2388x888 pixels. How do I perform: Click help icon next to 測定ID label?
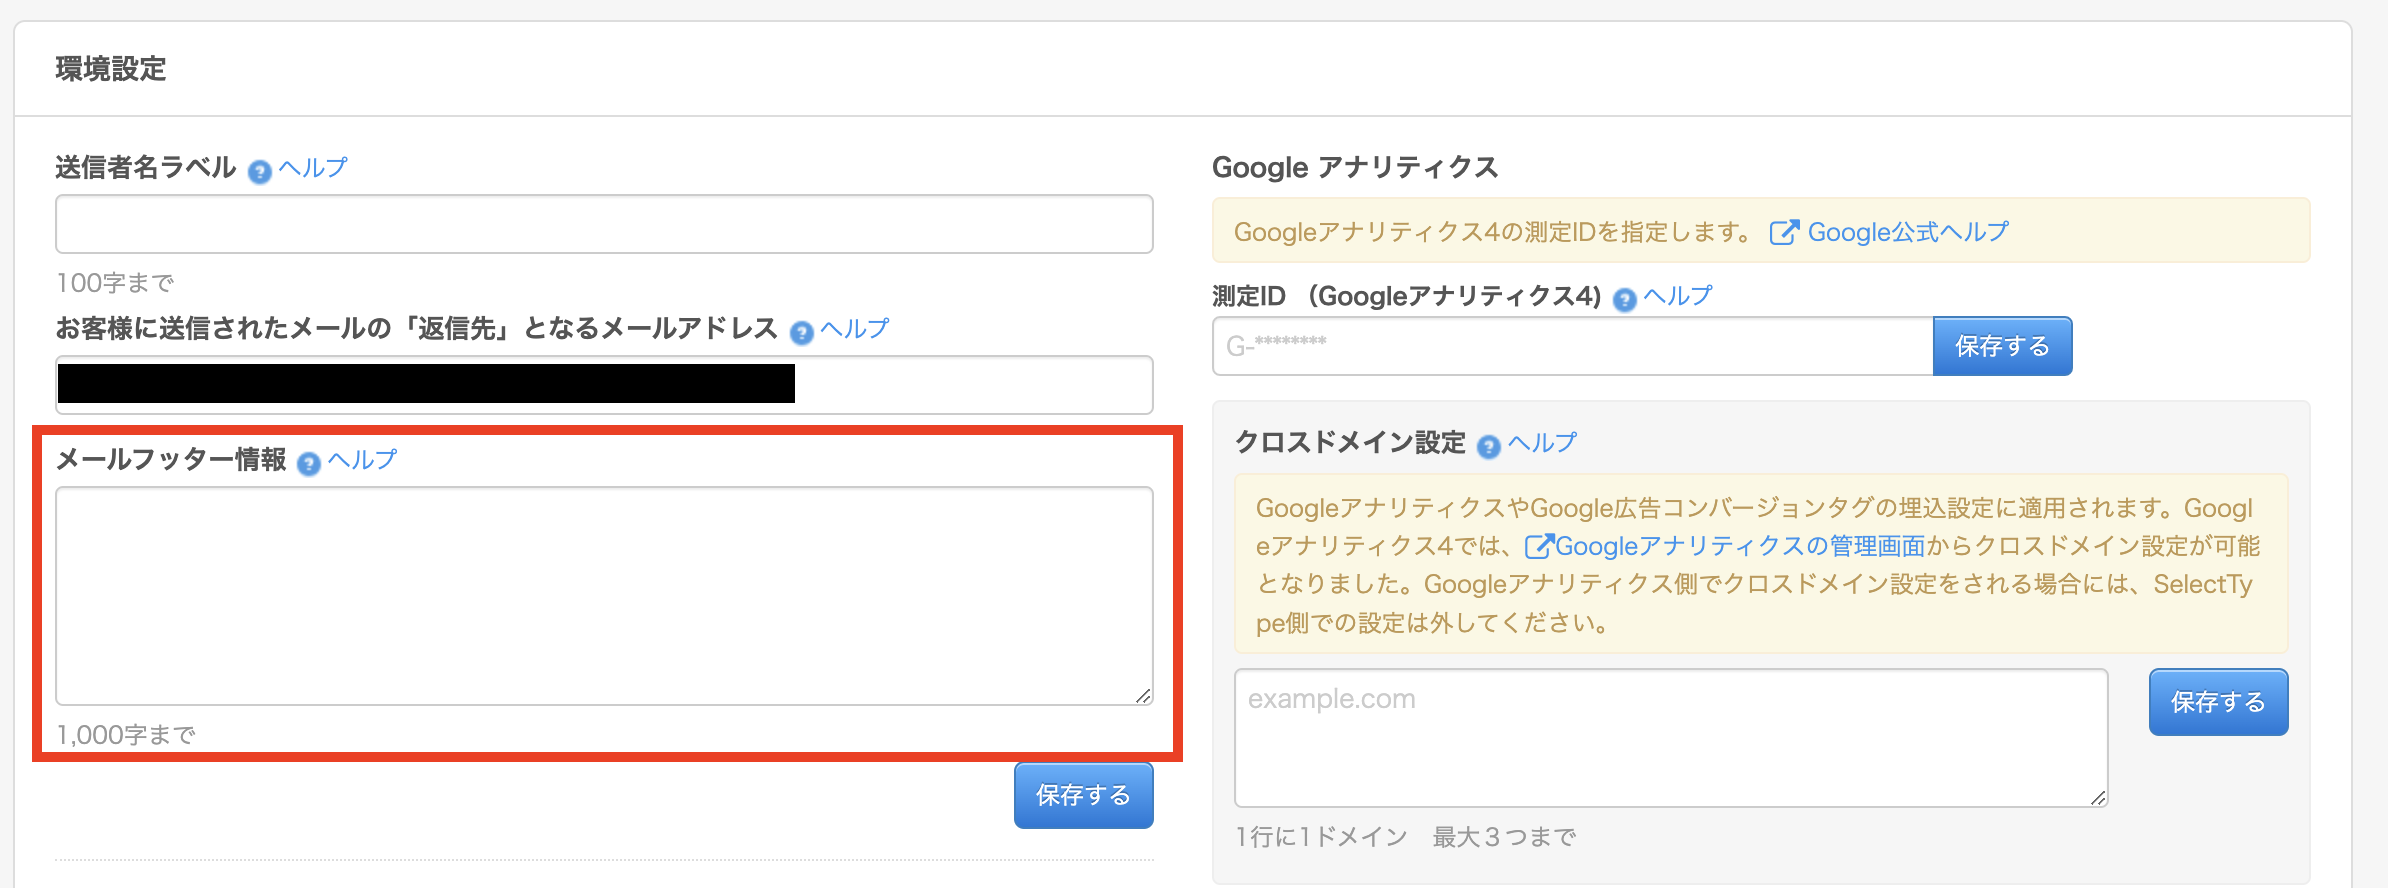[1625, 300]
